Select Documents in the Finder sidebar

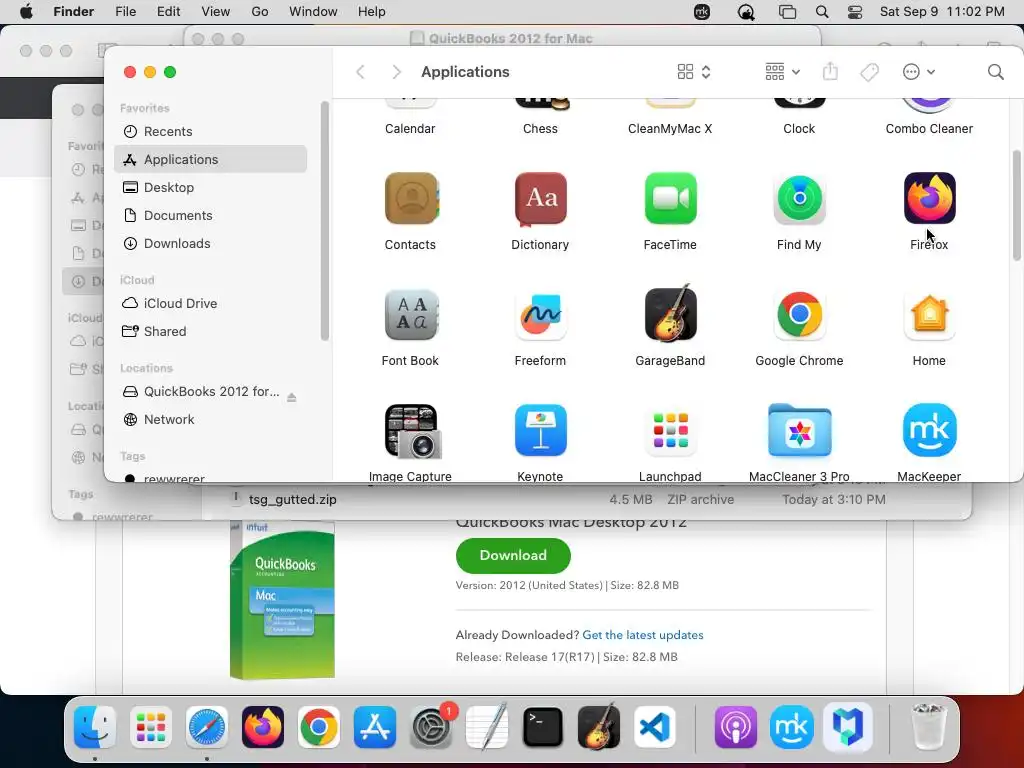point(210,216)
